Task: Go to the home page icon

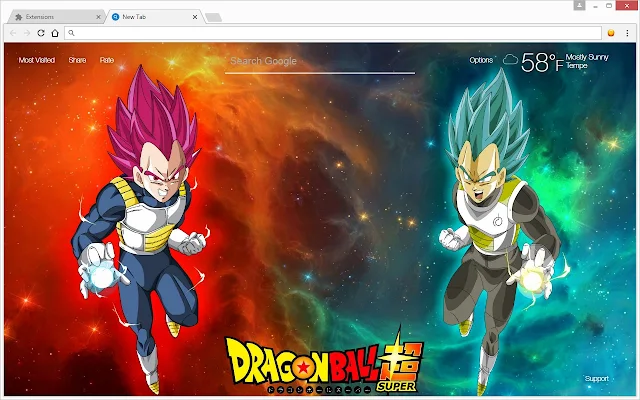Action: (x=55, y=33)
